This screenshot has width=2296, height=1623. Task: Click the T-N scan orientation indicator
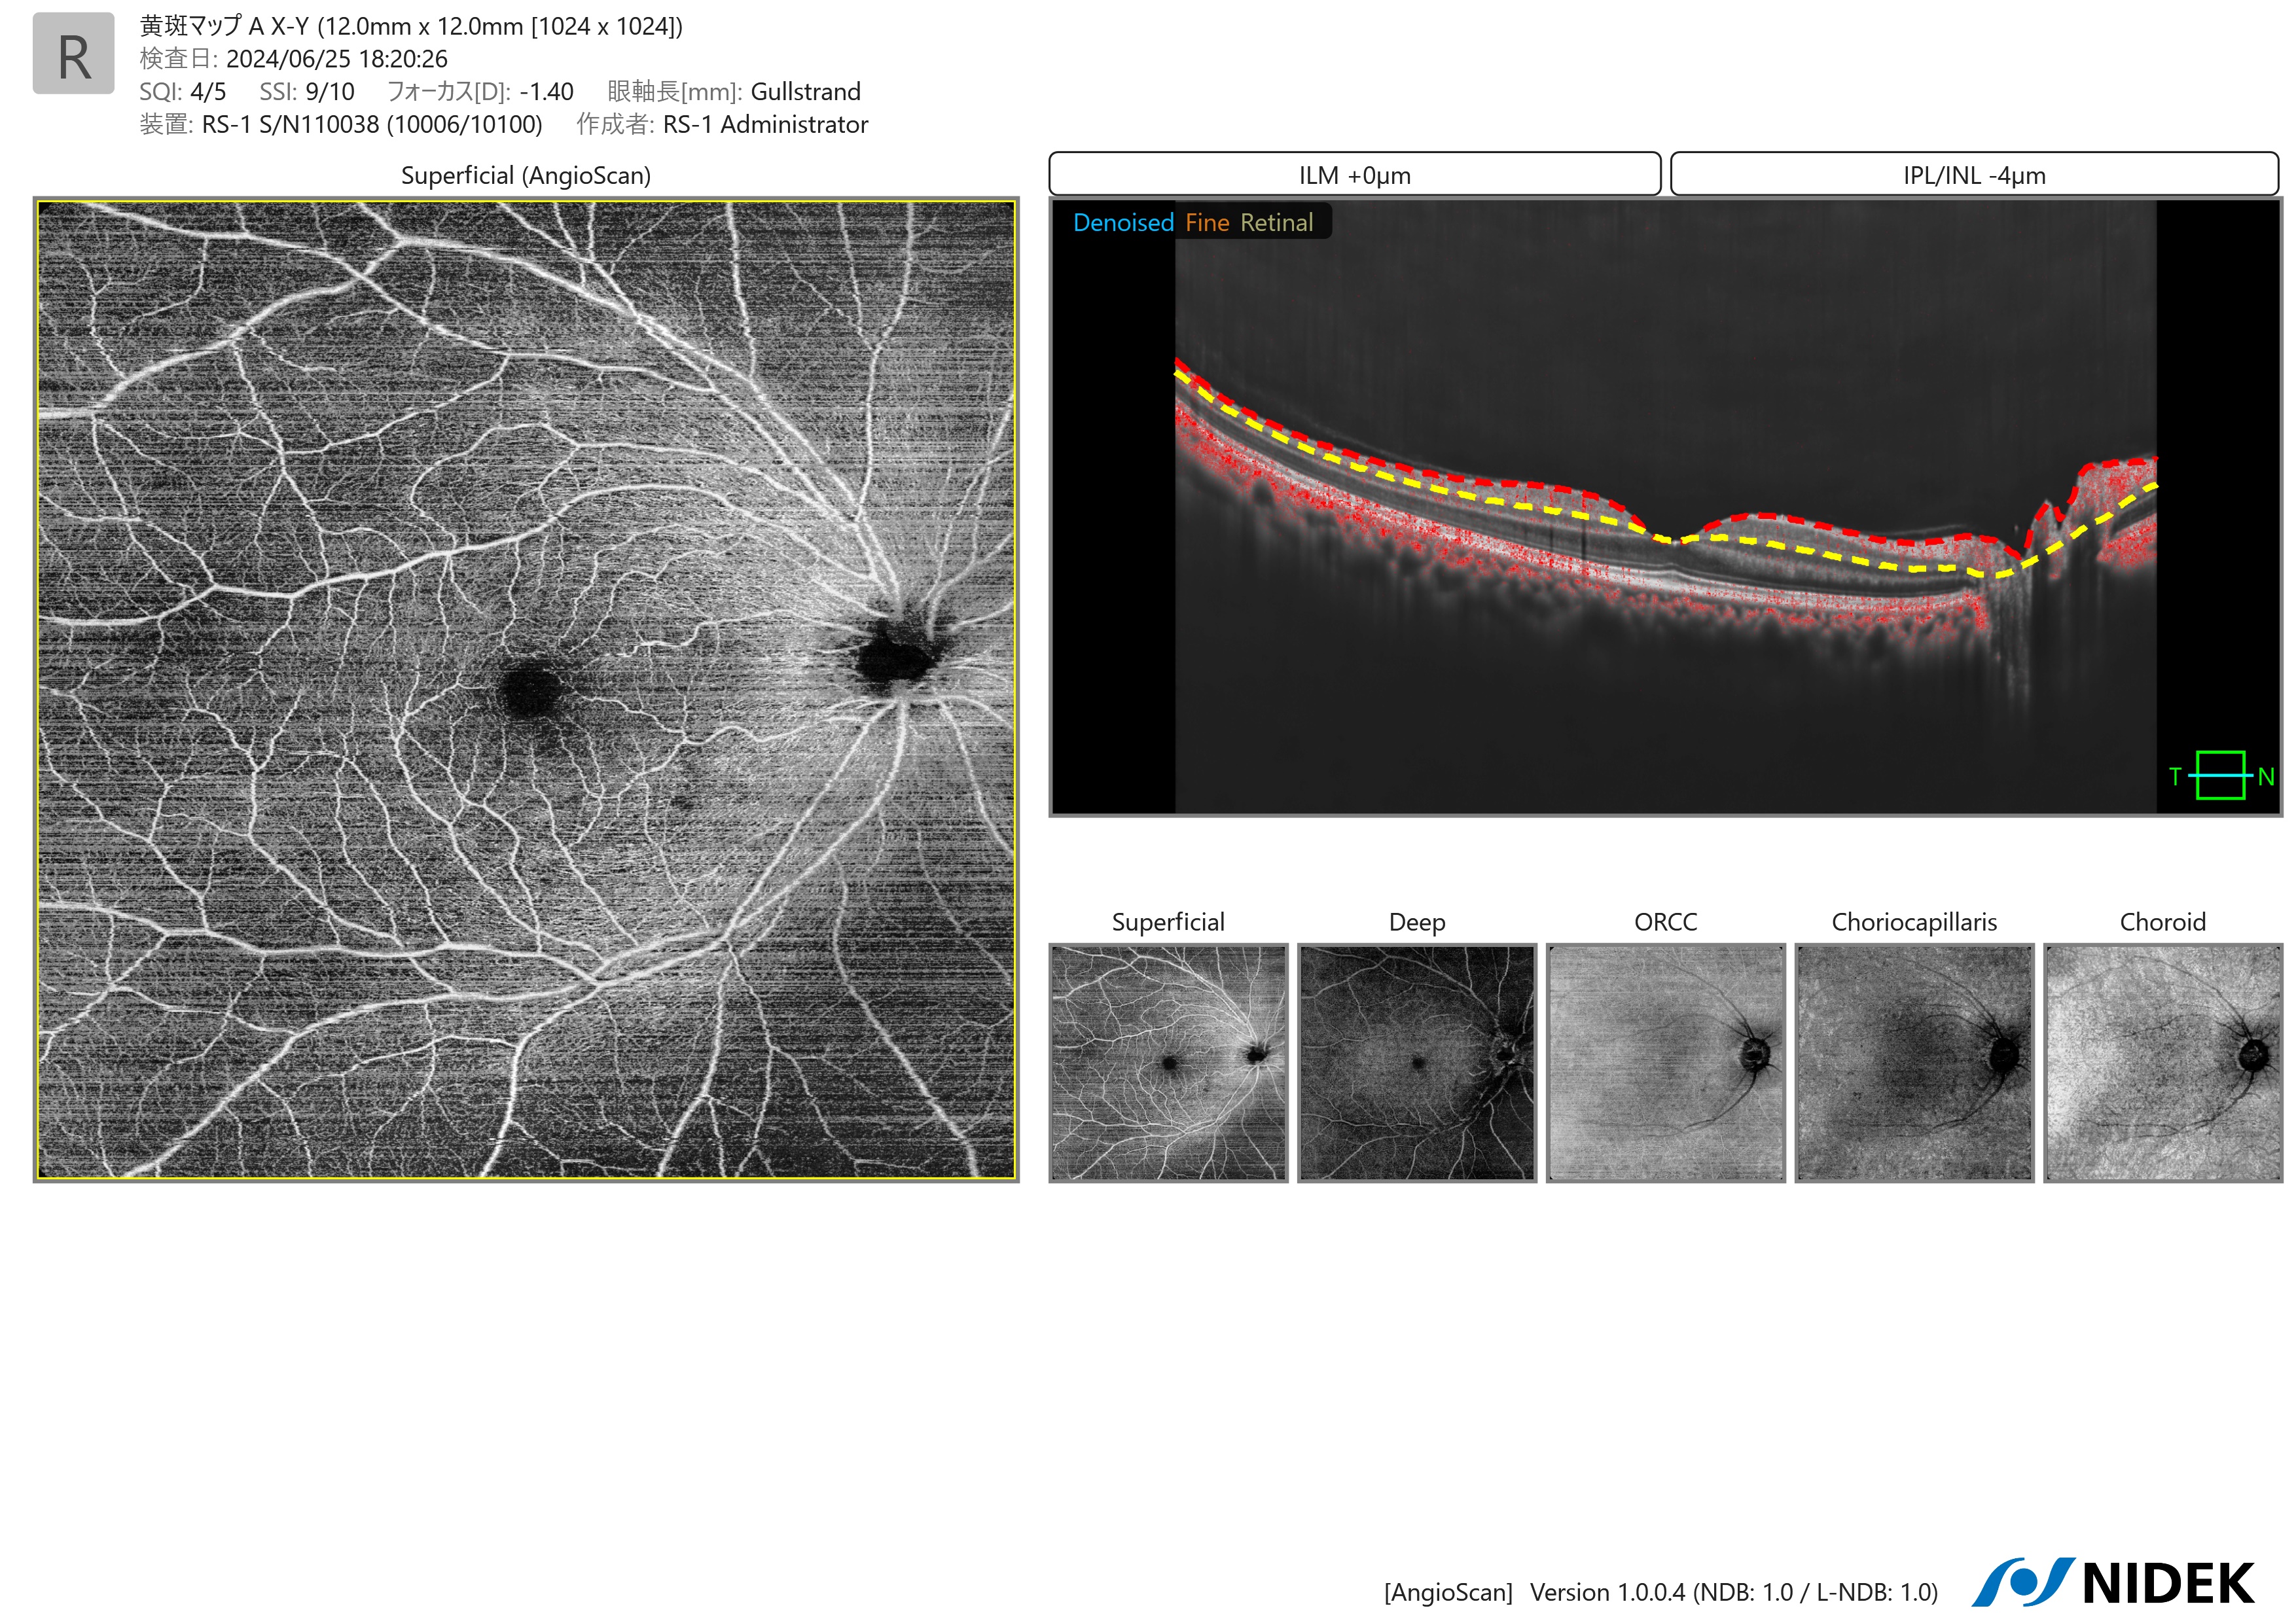tap(2221, 775)
